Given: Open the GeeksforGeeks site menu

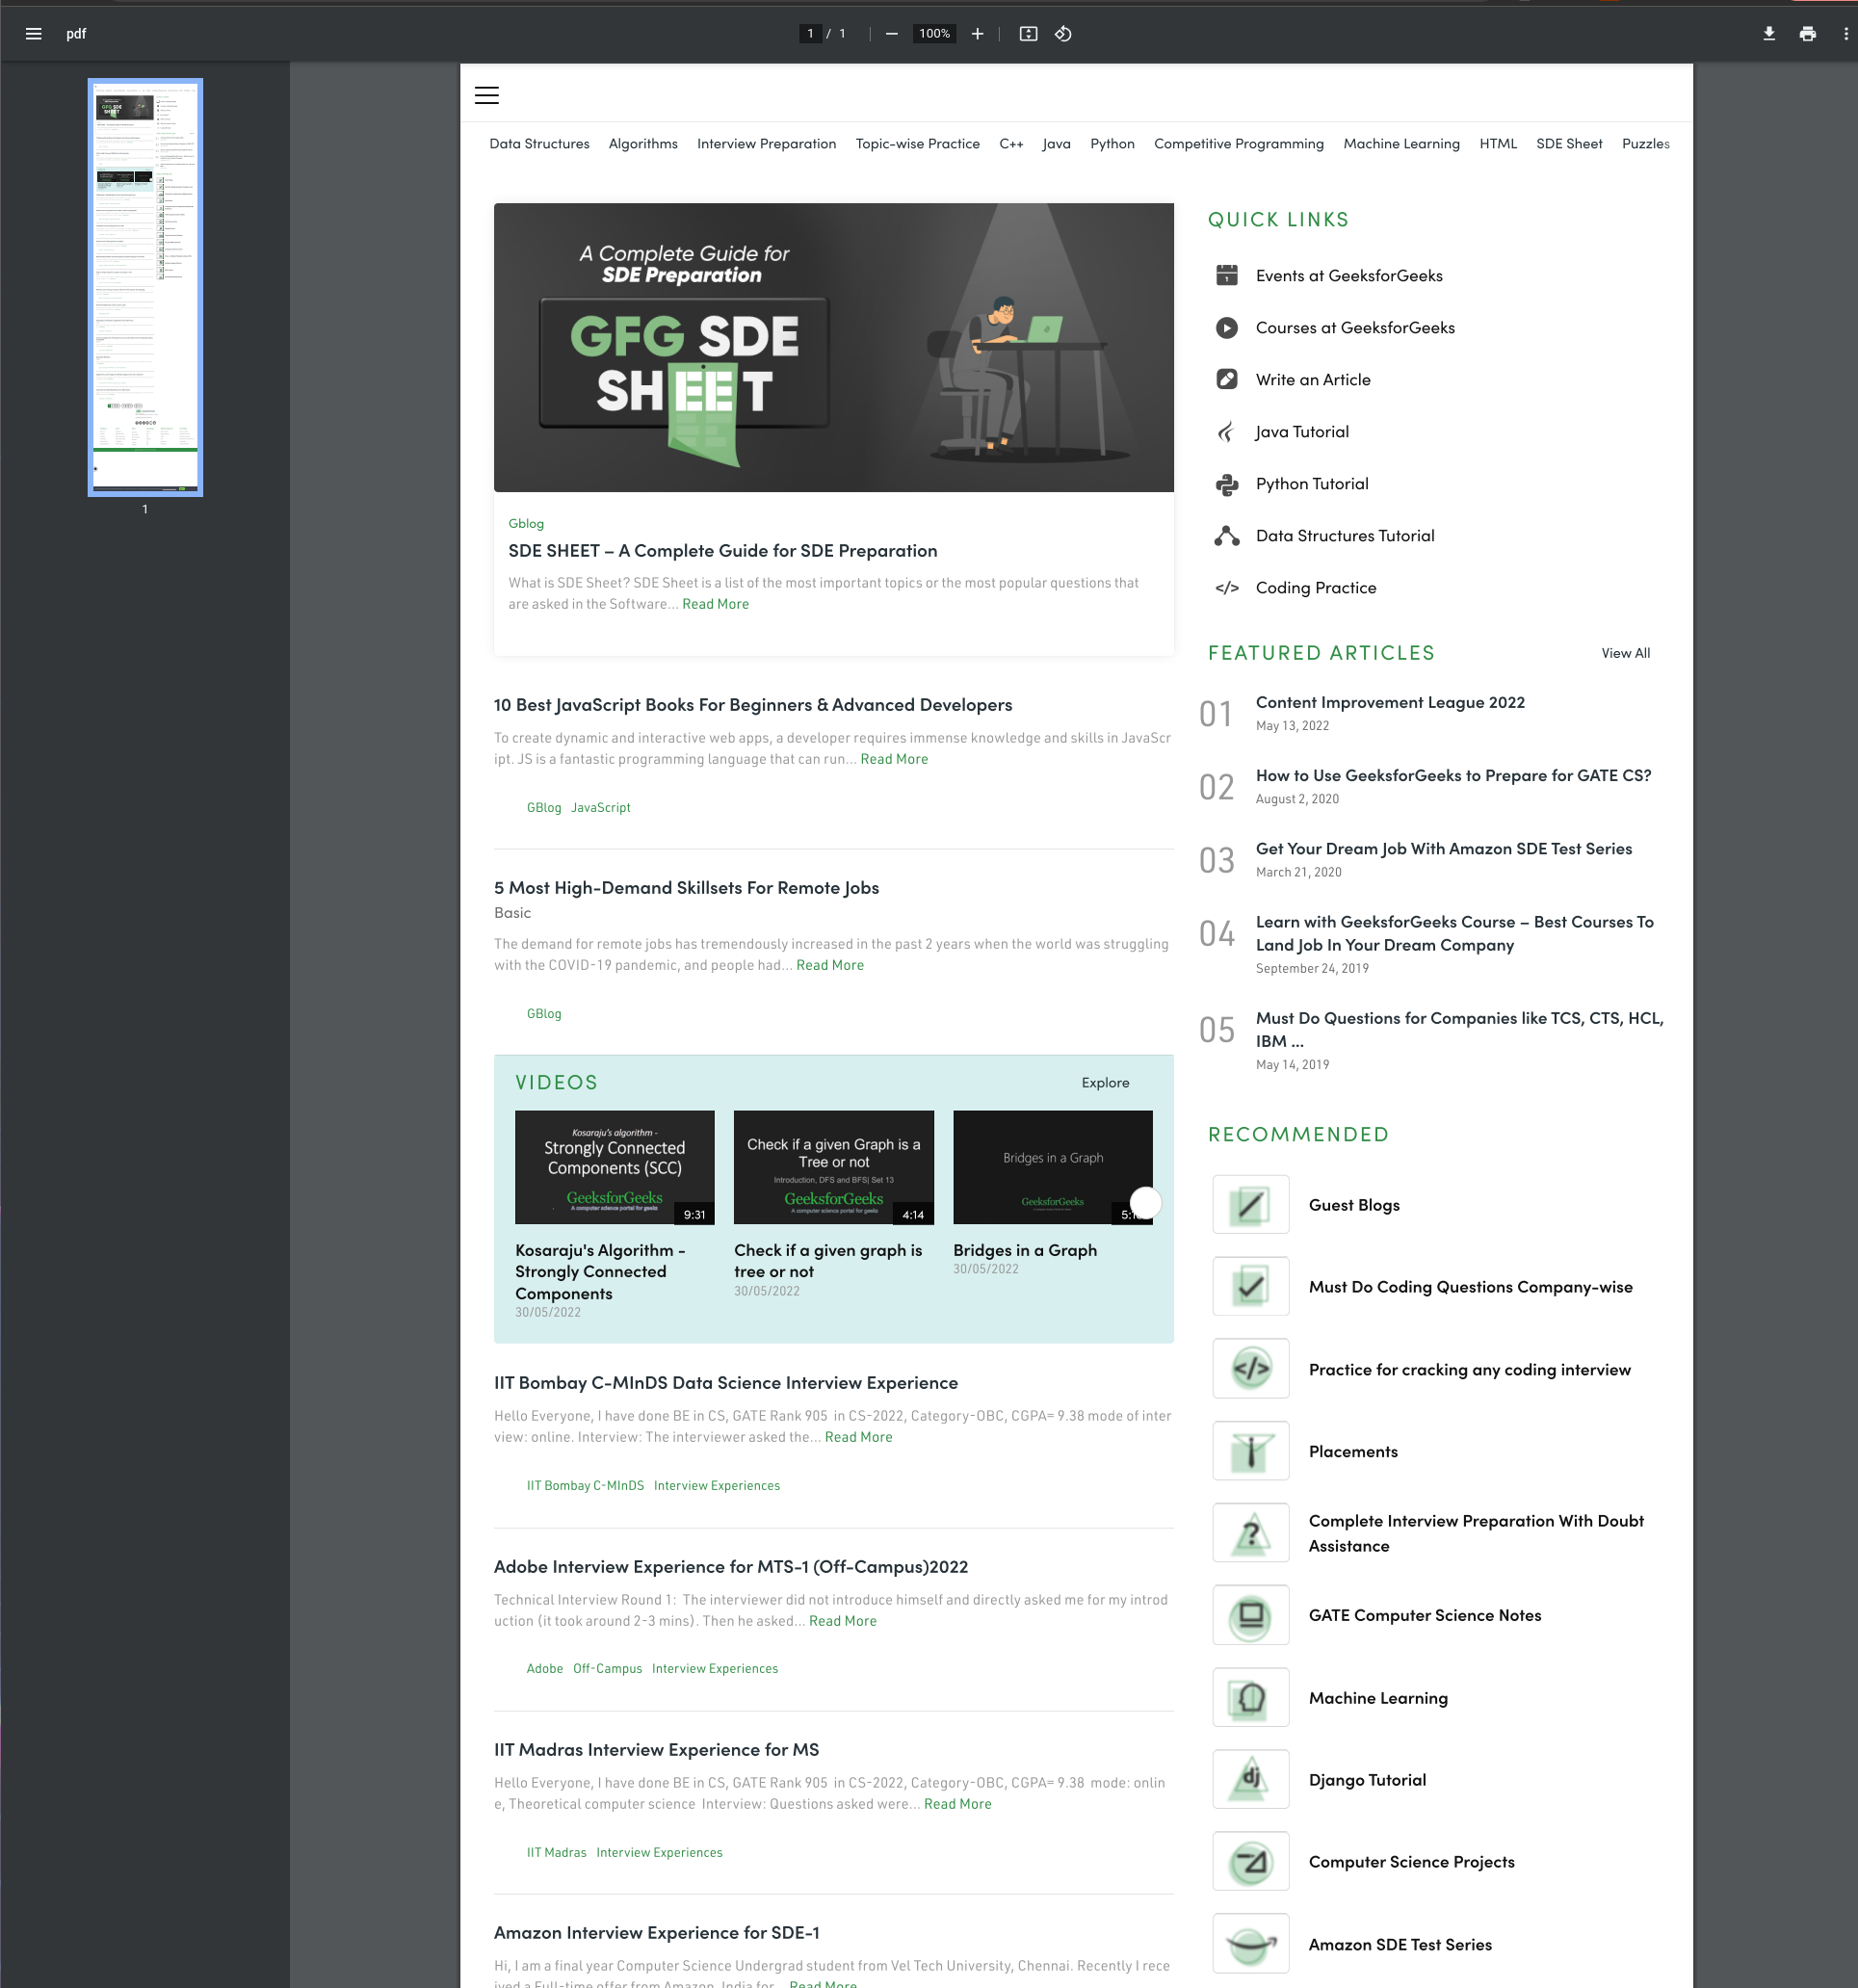Looking at the screenshot, I should [486, 95].
